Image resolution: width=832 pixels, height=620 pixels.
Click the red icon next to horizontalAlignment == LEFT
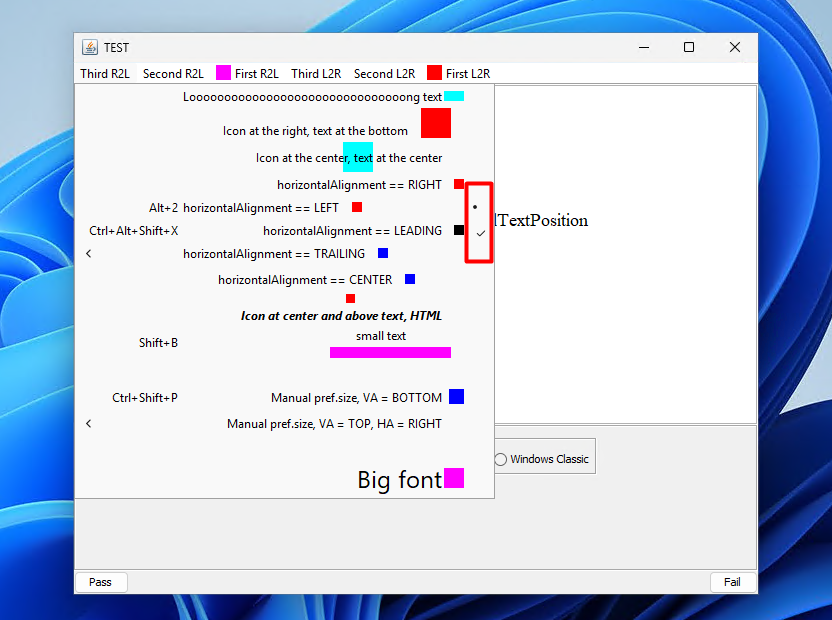pos(357,208)
